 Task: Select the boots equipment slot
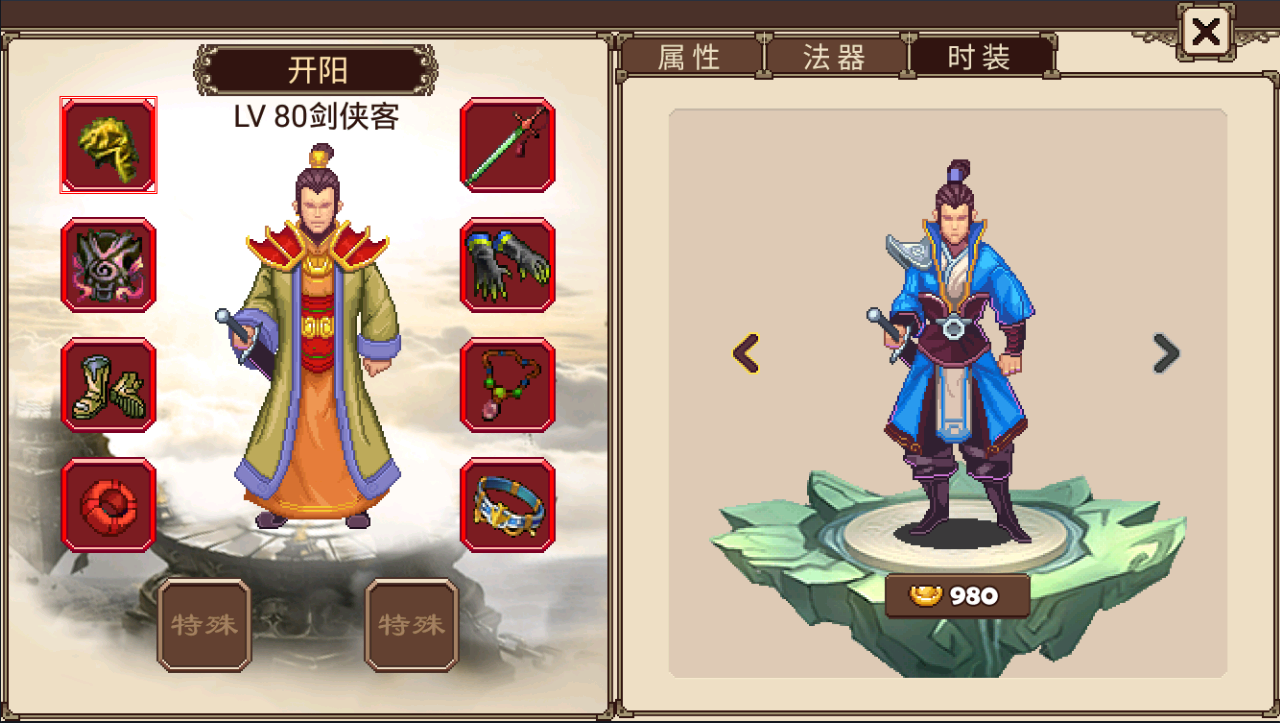coord(108,385)
